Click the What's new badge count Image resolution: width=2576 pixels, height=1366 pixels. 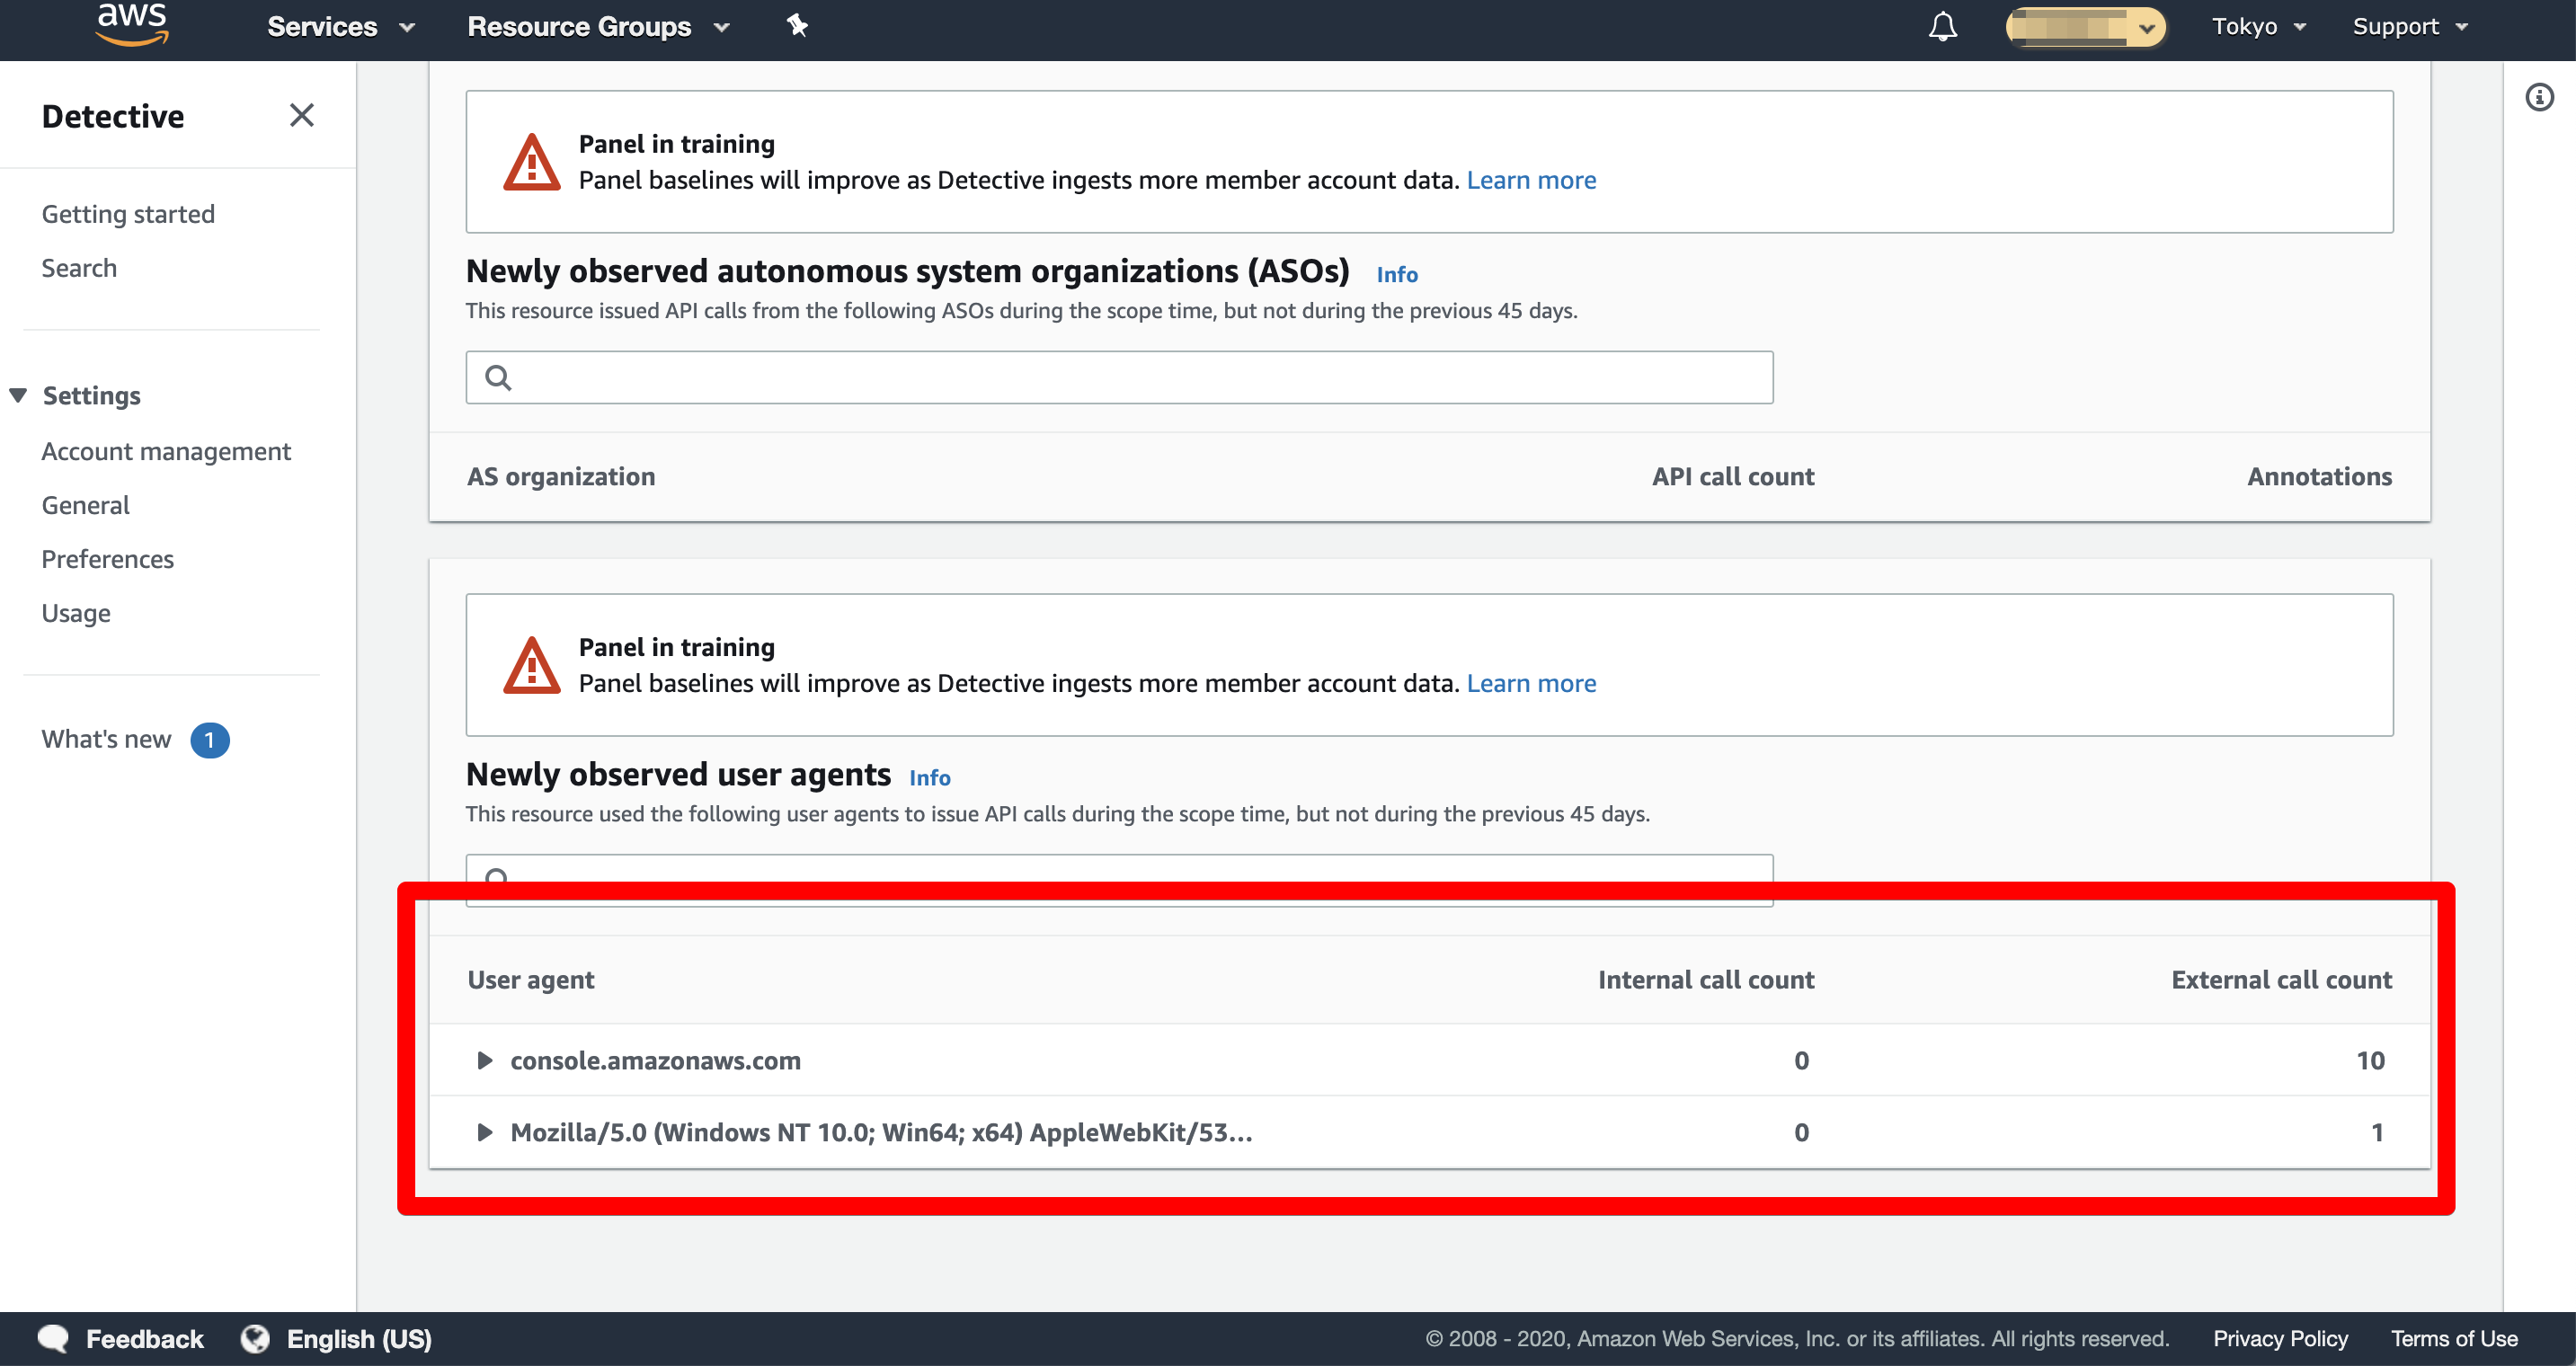(x=210, y=740)
